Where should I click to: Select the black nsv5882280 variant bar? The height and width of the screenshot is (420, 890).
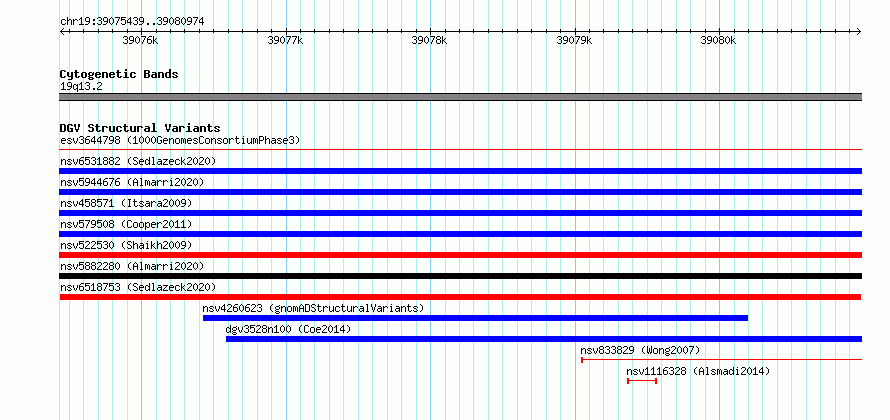(x=461, y=276)
